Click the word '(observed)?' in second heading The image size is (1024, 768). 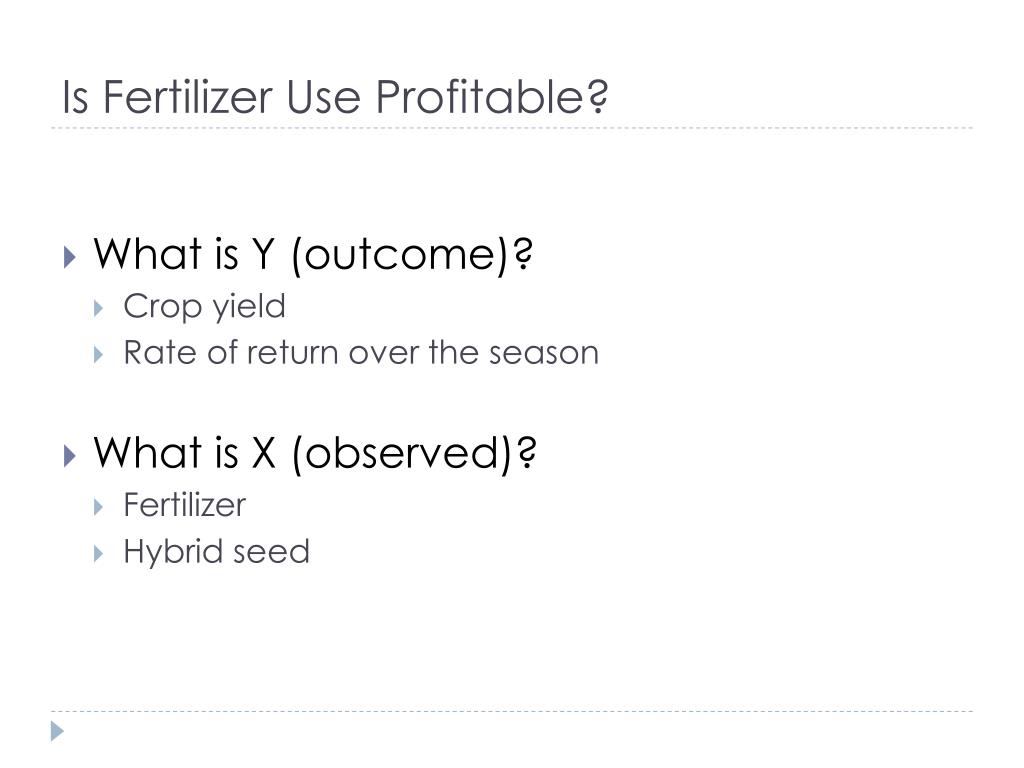tap(414, 455)
